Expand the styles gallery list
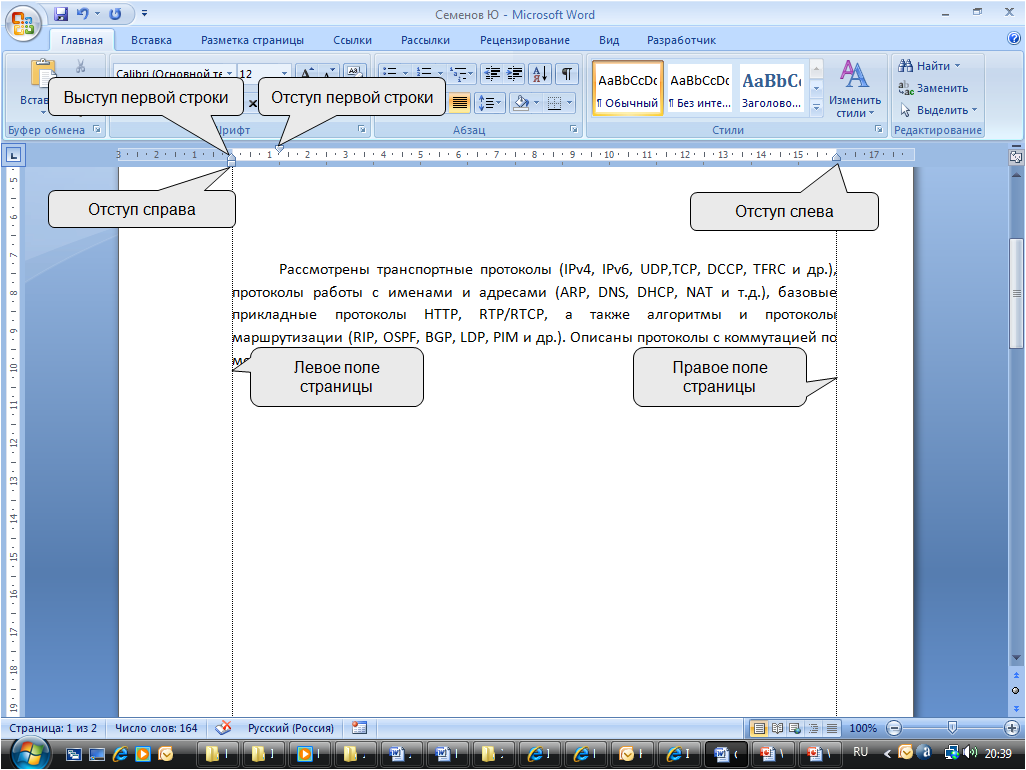Screen dimensions: 1026x770 tap(816, 106)
